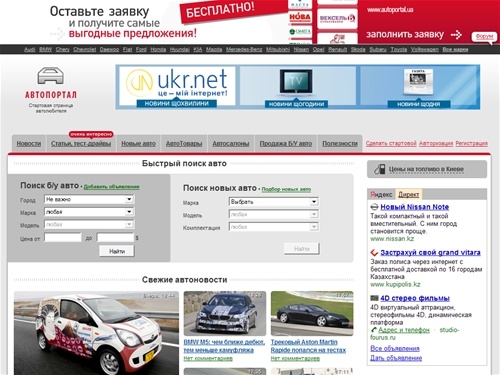Click Застрахуй свой grand vitara link
This screenshot has height=375, width=500.
pos(430,253)
